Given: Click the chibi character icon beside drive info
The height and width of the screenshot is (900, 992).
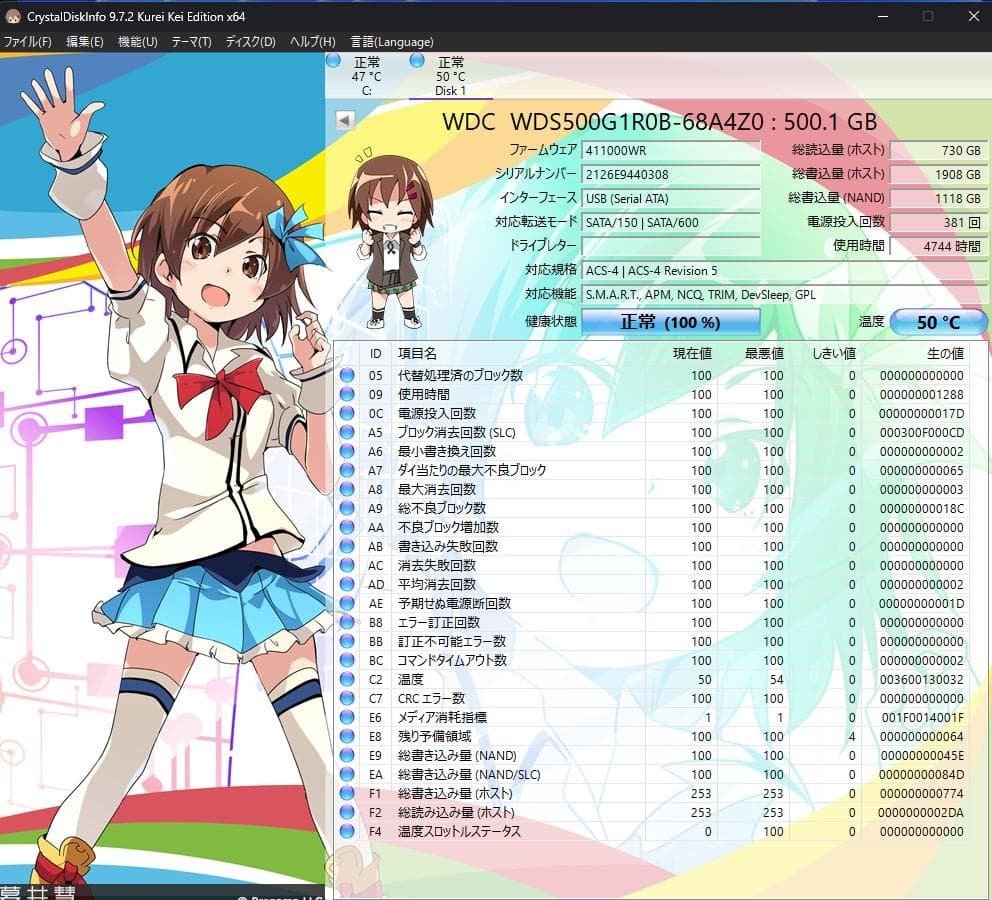Looking at the screenshot, I should (390, 239).
